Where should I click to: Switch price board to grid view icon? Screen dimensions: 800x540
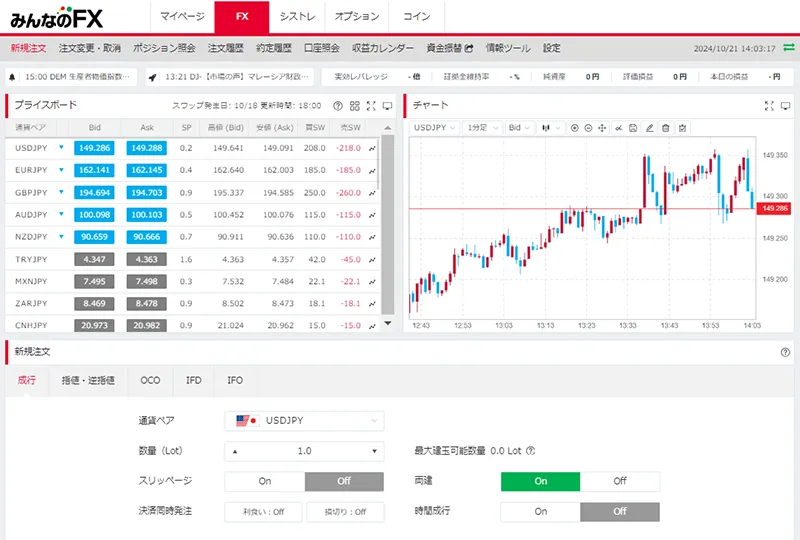tap(354, 105)
